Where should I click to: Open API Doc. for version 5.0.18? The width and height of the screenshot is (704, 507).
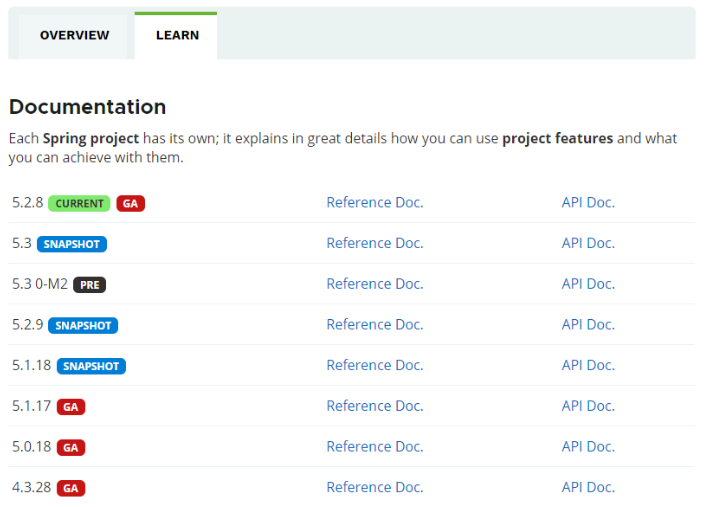click(x=588, y=447)
